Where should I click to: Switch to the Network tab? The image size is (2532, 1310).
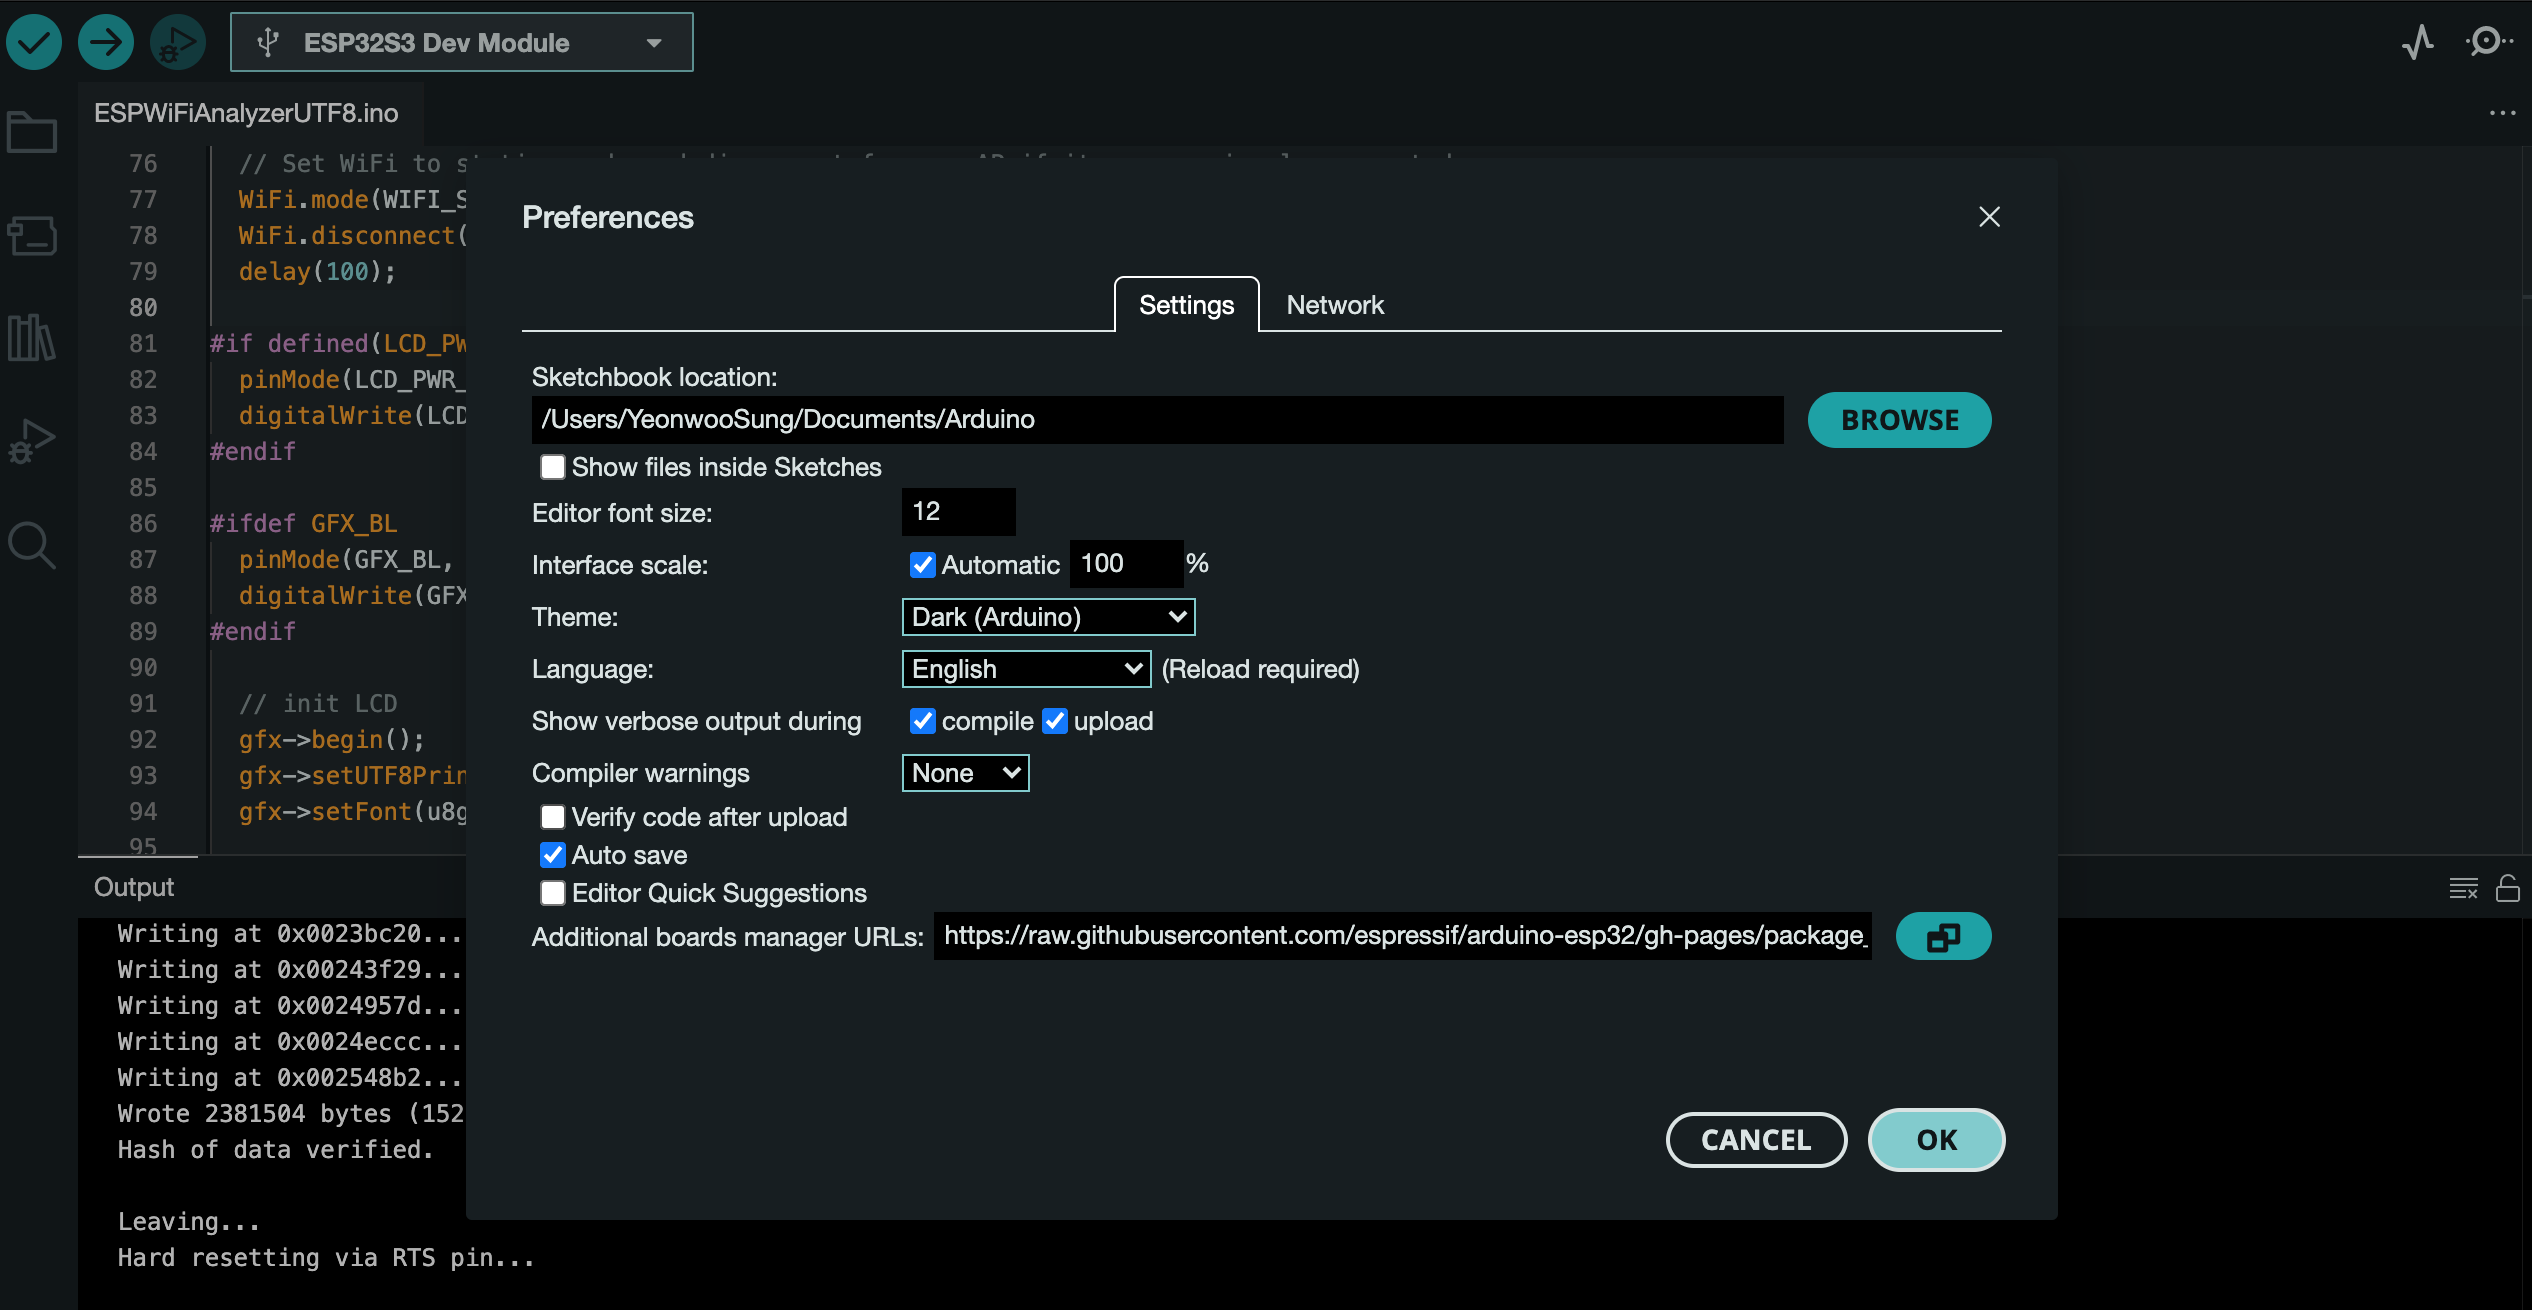[1334, 305]
